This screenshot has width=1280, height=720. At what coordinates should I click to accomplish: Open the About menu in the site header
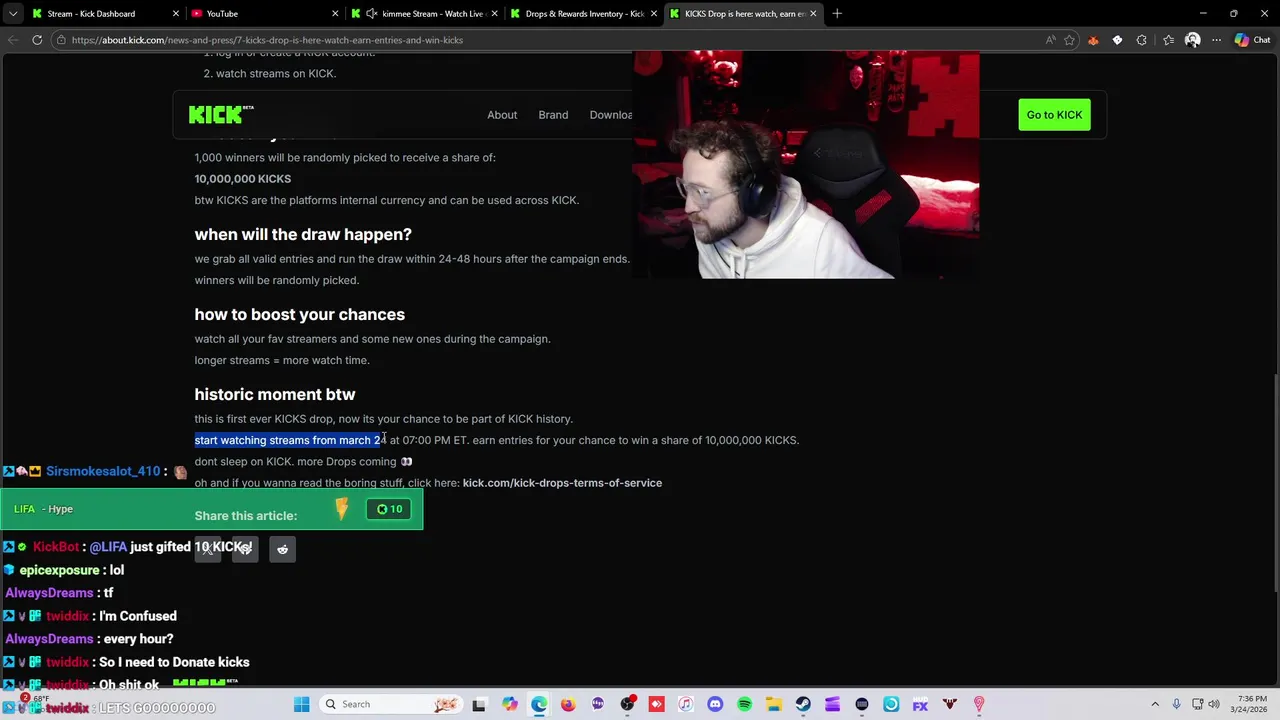(502, 115)
